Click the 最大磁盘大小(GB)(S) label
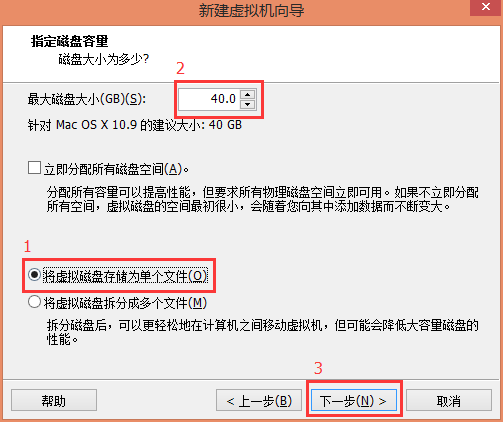The image size is (503, 422). point(87,99)
